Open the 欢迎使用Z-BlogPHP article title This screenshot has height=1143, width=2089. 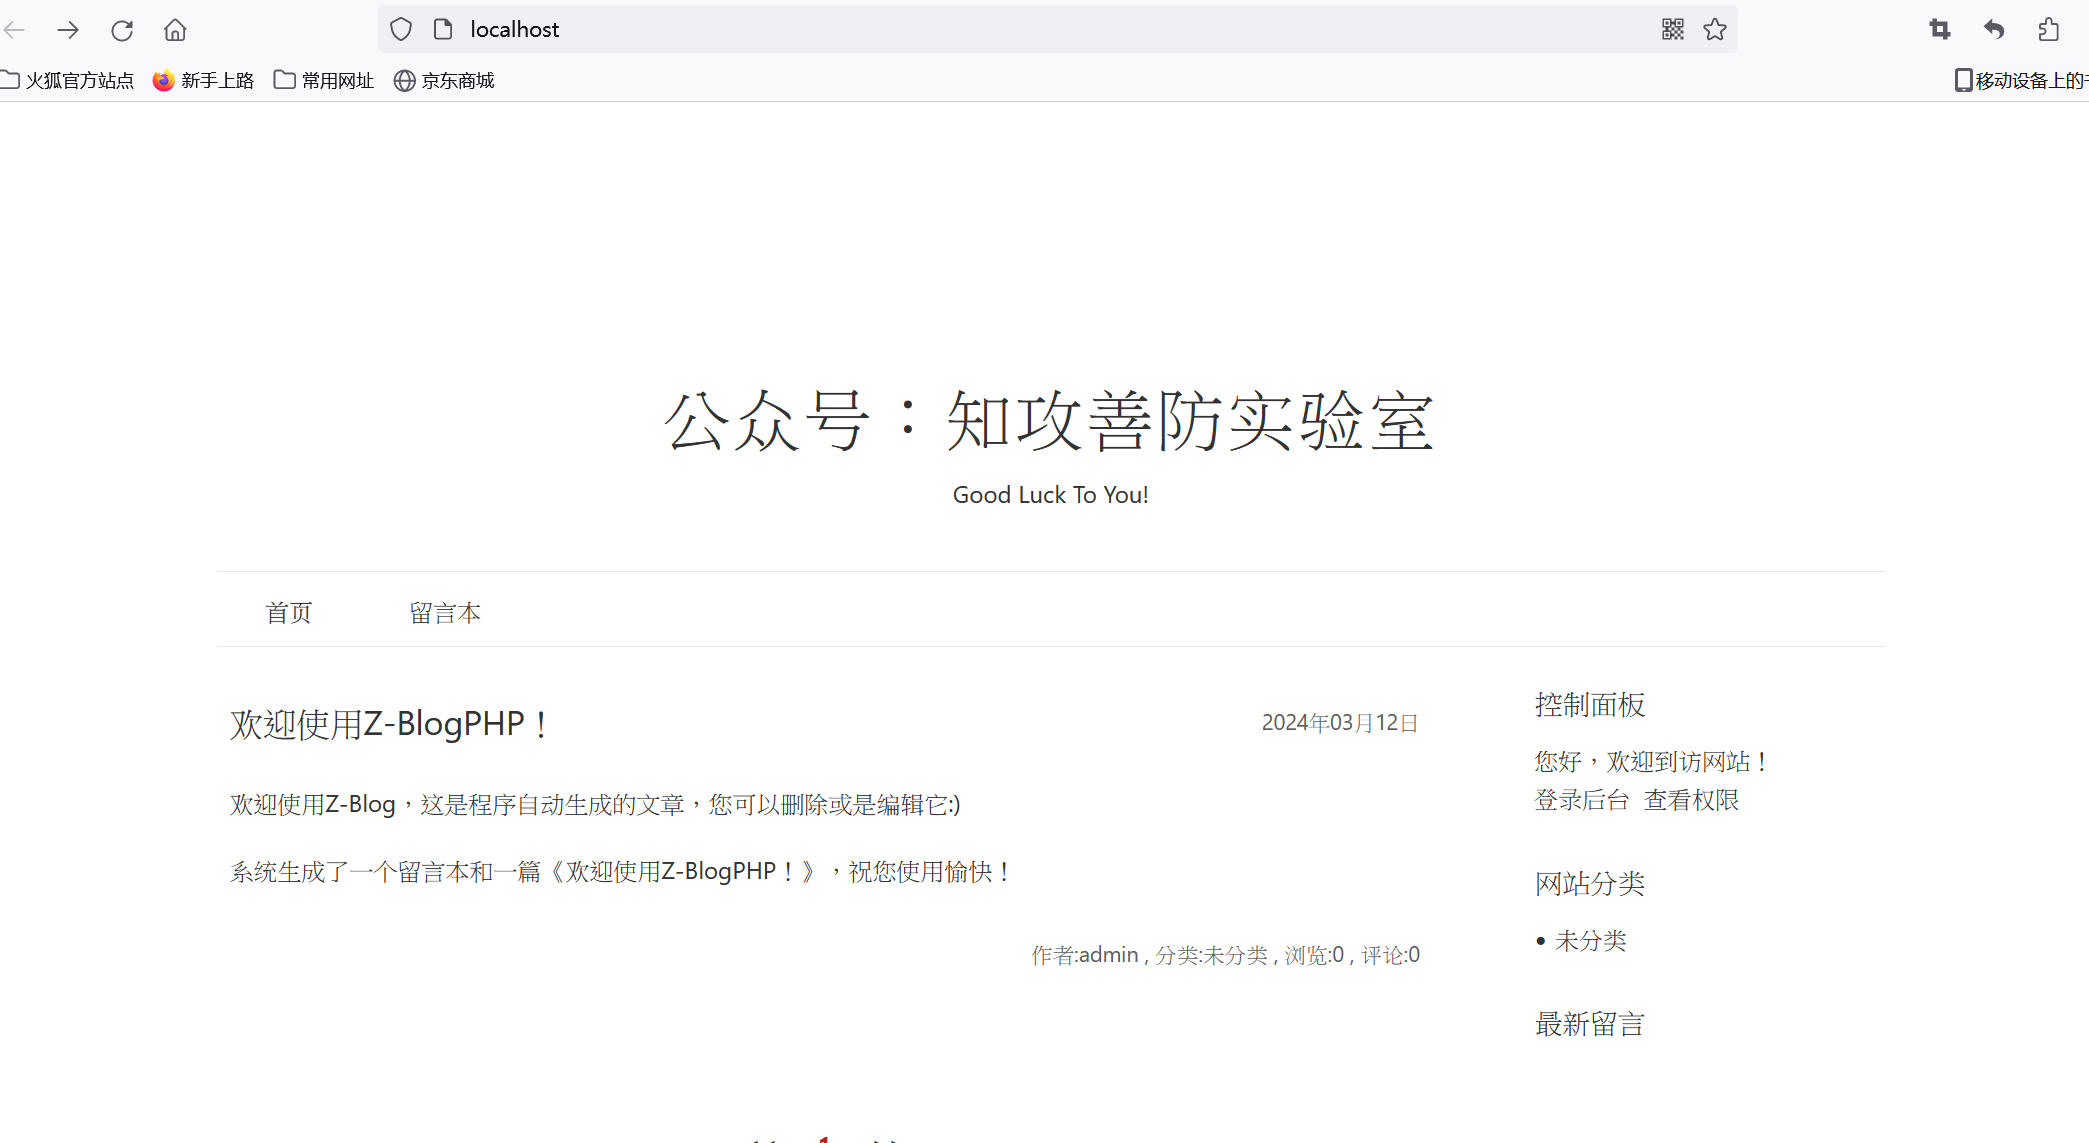coord(388,724)
